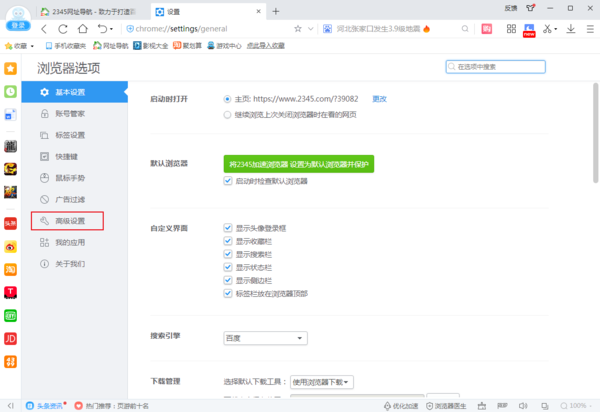
Task: Select 基本设置 in settings menu
Action: click(x=74, y=92)
